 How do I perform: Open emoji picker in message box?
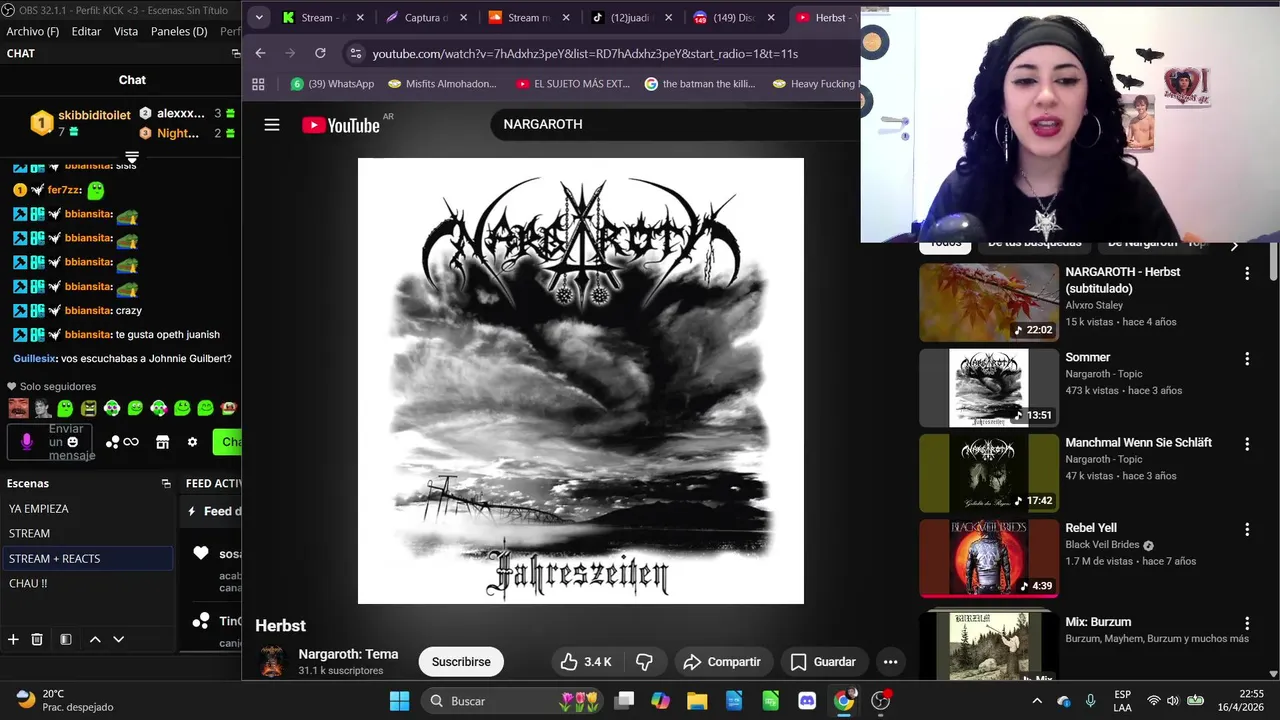pos(72,442)
